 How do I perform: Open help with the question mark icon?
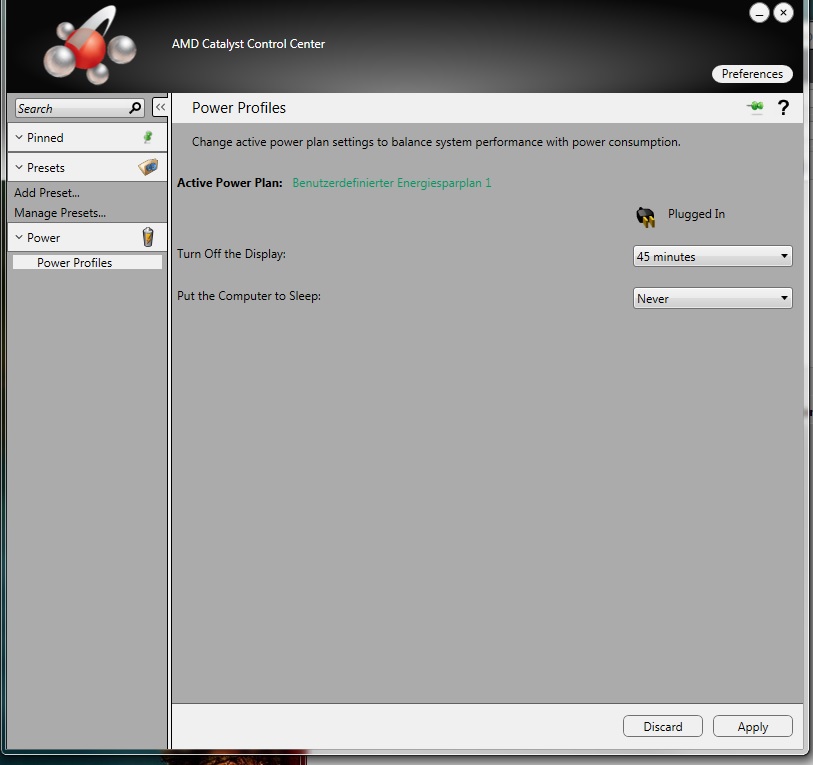783,107
